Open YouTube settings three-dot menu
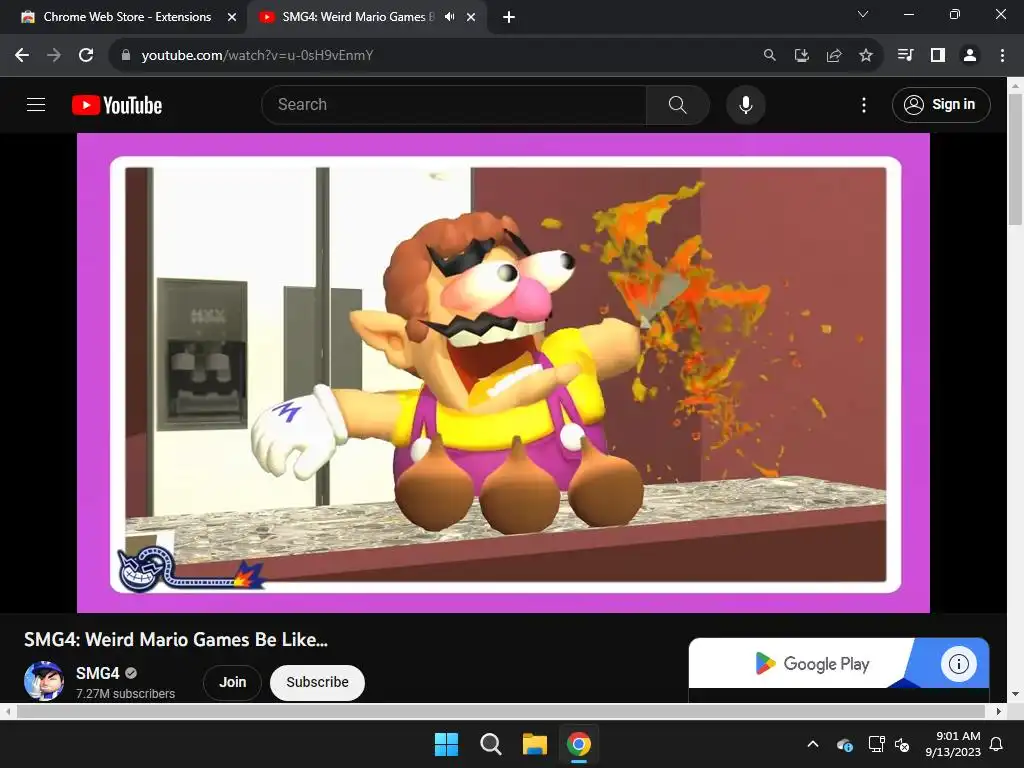The height and width of the screenshot is (768, 1024). pyautogui.click(x=864, y=104)
